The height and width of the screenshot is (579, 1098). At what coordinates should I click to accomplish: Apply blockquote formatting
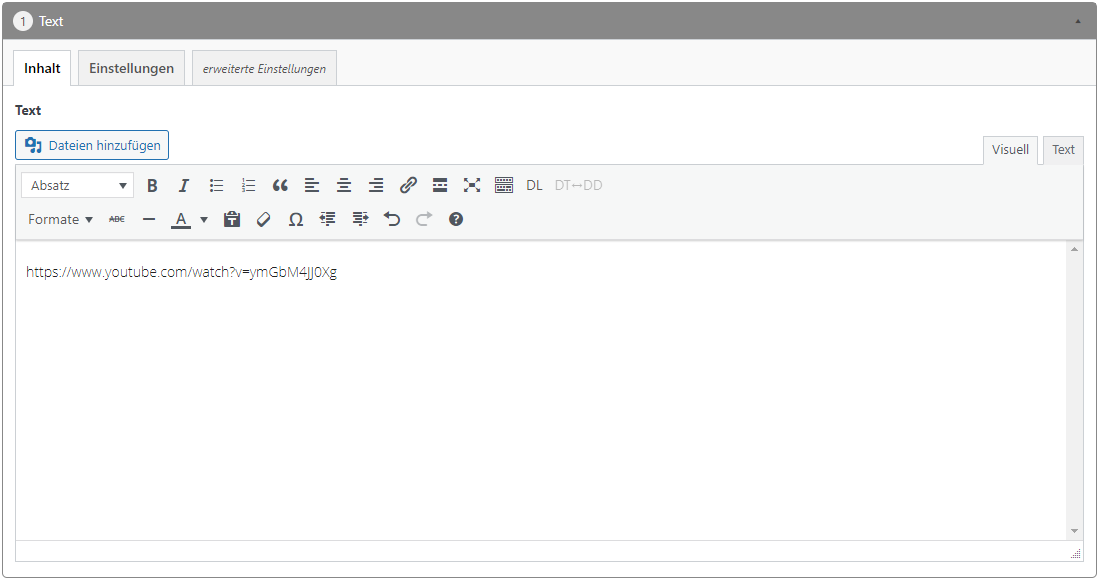click(280, 185)
